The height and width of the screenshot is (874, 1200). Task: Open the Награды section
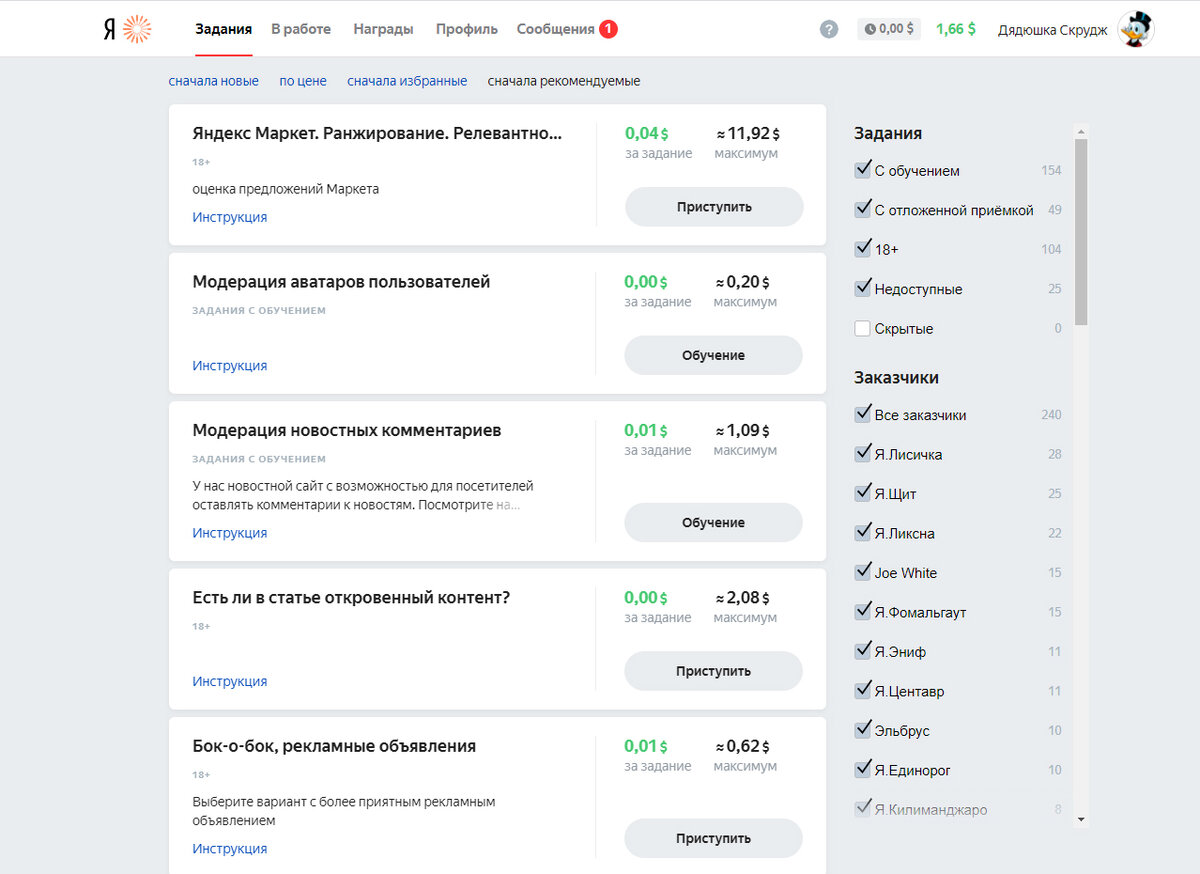[383, 29]
